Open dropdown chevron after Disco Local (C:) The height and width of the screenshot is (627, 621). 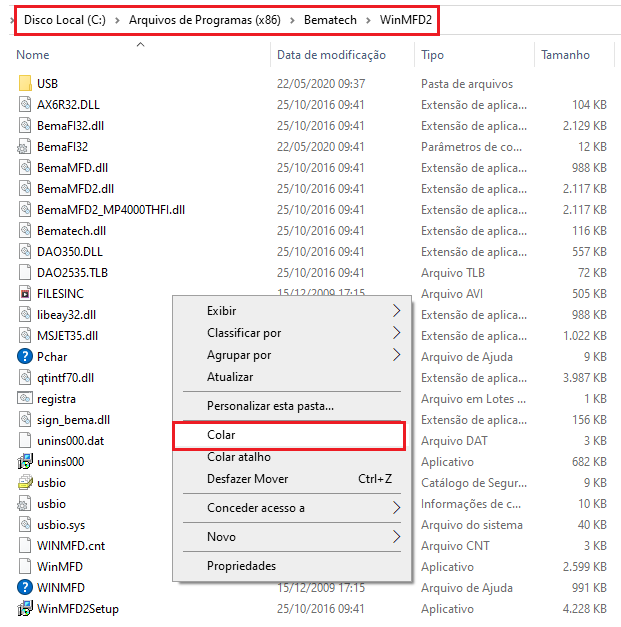pos(117,20)
